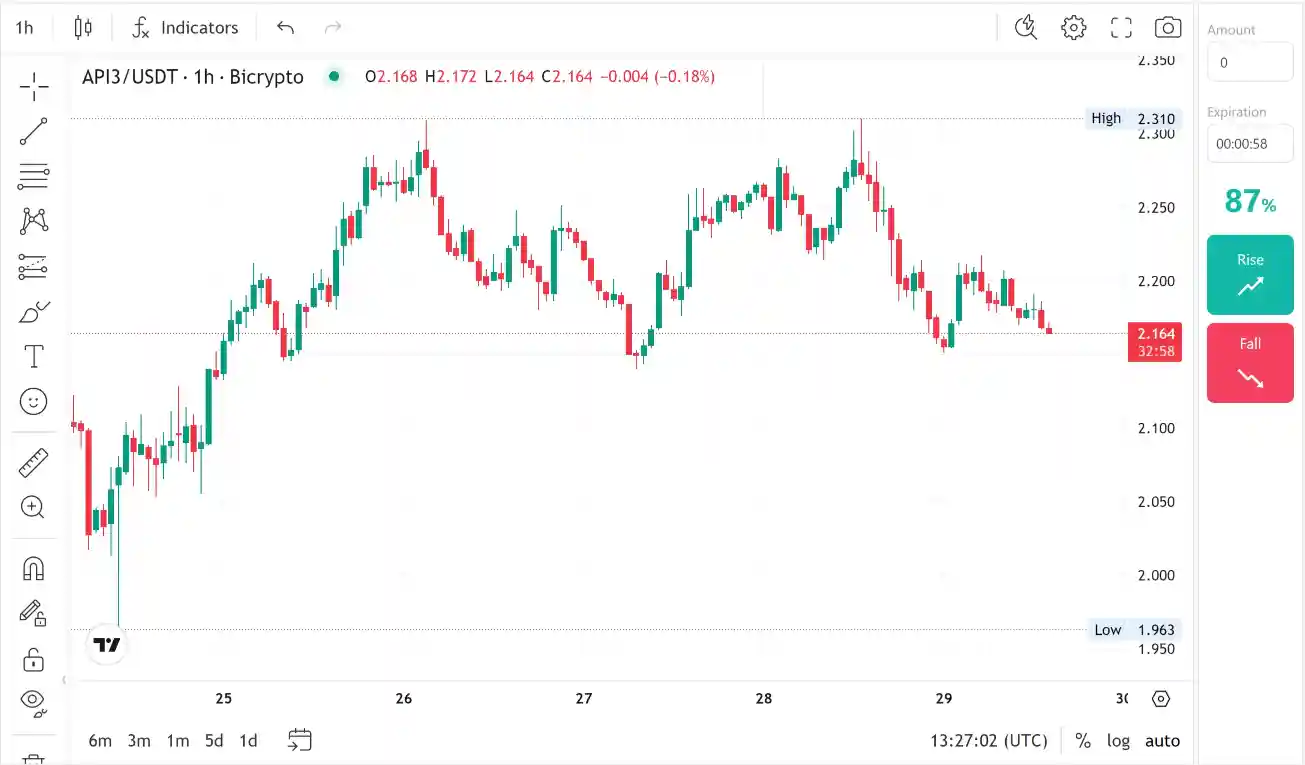Enter fullscreen chart mode

pos(1121,28)
